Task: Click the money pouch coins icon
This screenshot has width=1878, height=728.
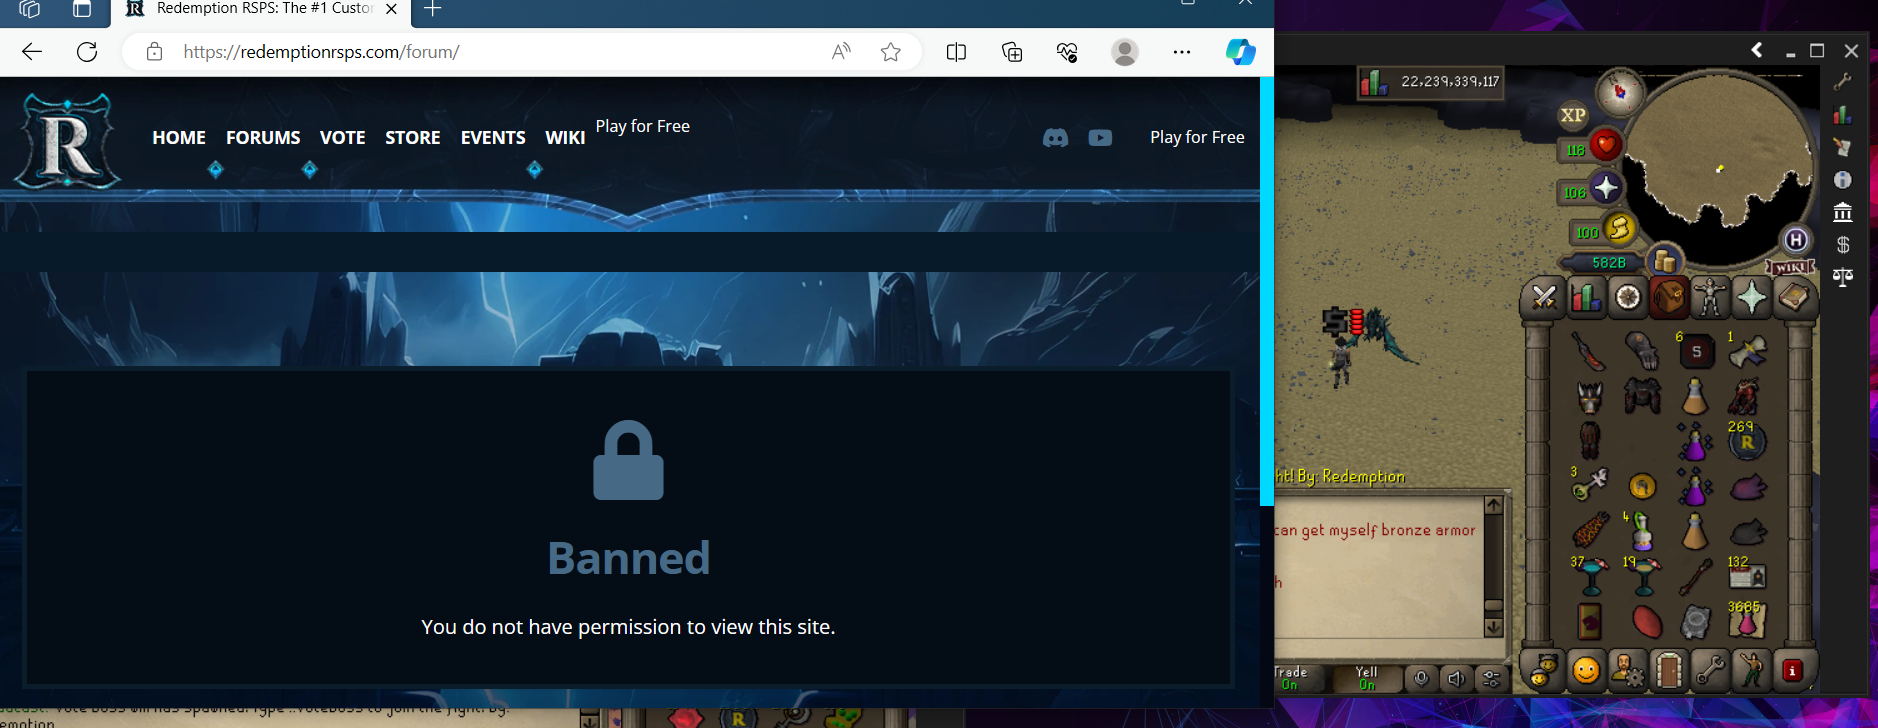Action: click(1663, 261)
